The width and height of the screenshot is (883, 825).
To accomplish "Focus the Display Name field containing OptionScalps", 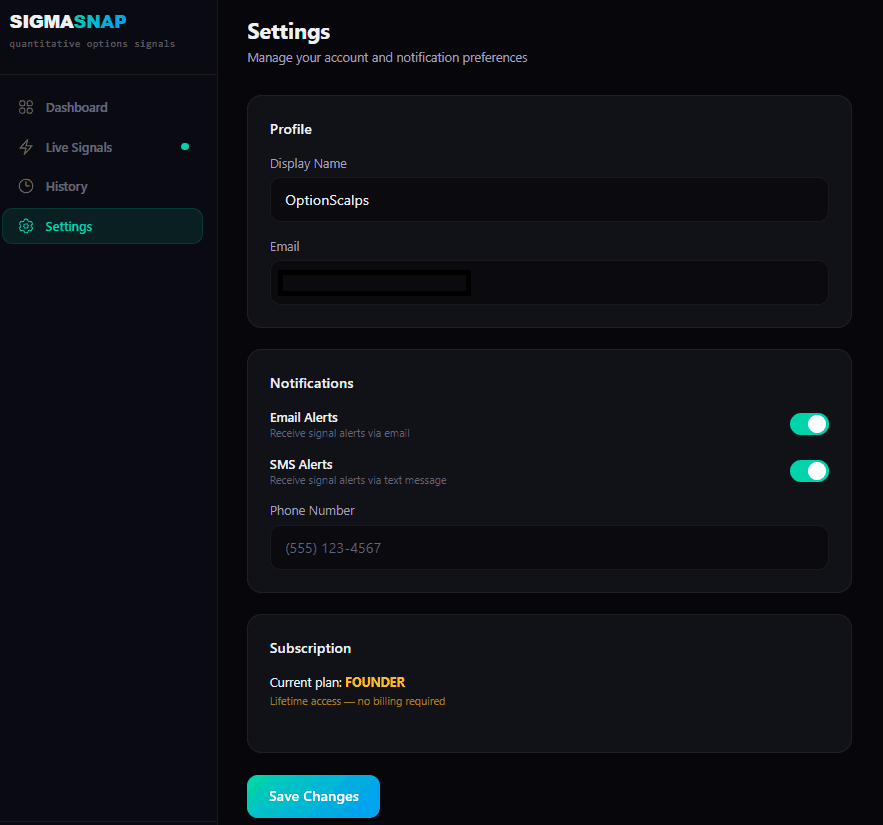I will [548, 200].
